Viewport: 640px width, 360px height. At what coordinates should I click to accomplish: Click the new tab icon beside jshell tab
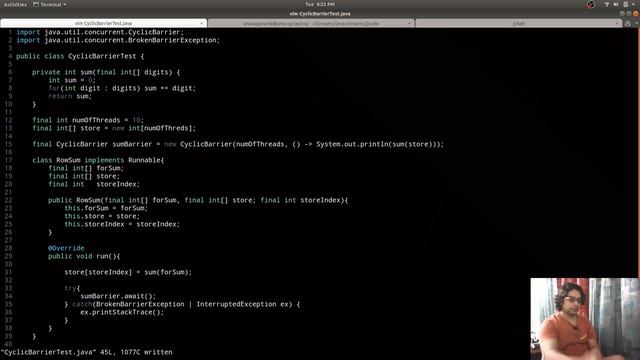627,23
